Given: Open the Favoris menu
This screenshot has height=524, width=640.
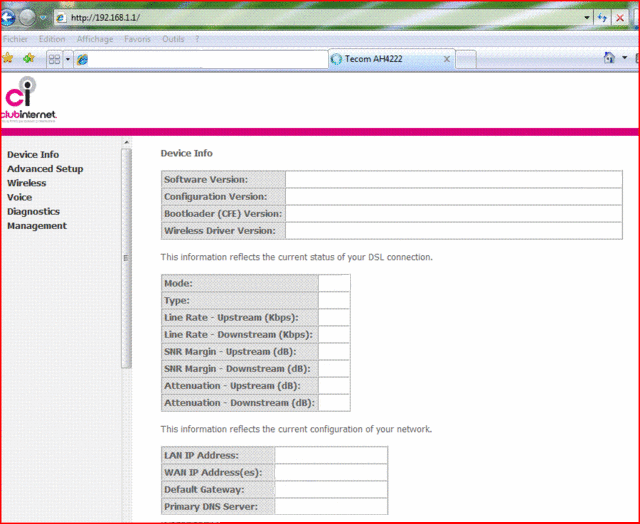Looking at the screenshot, I should point(138,39).
